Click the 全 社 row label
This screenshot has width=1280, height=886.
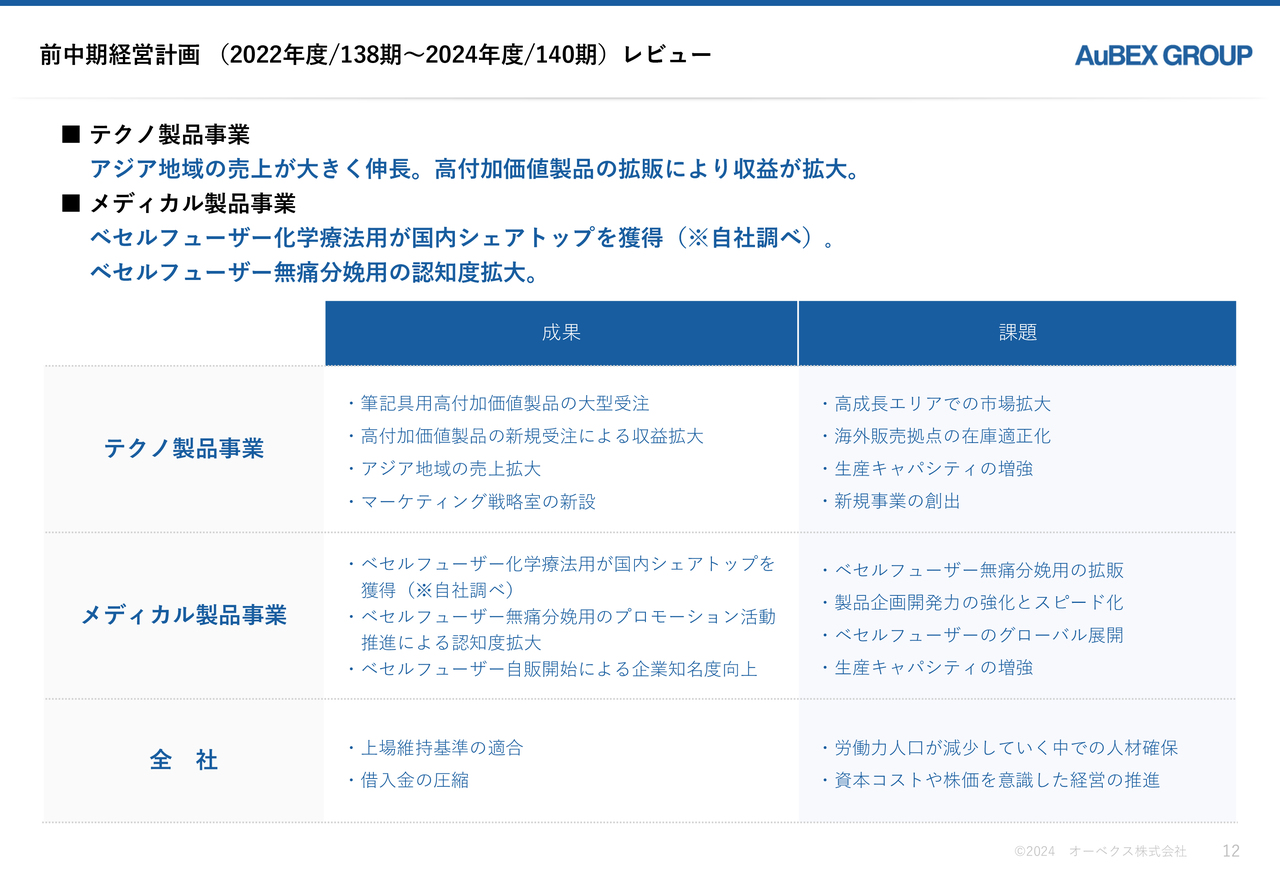click(x=184, y=760)
